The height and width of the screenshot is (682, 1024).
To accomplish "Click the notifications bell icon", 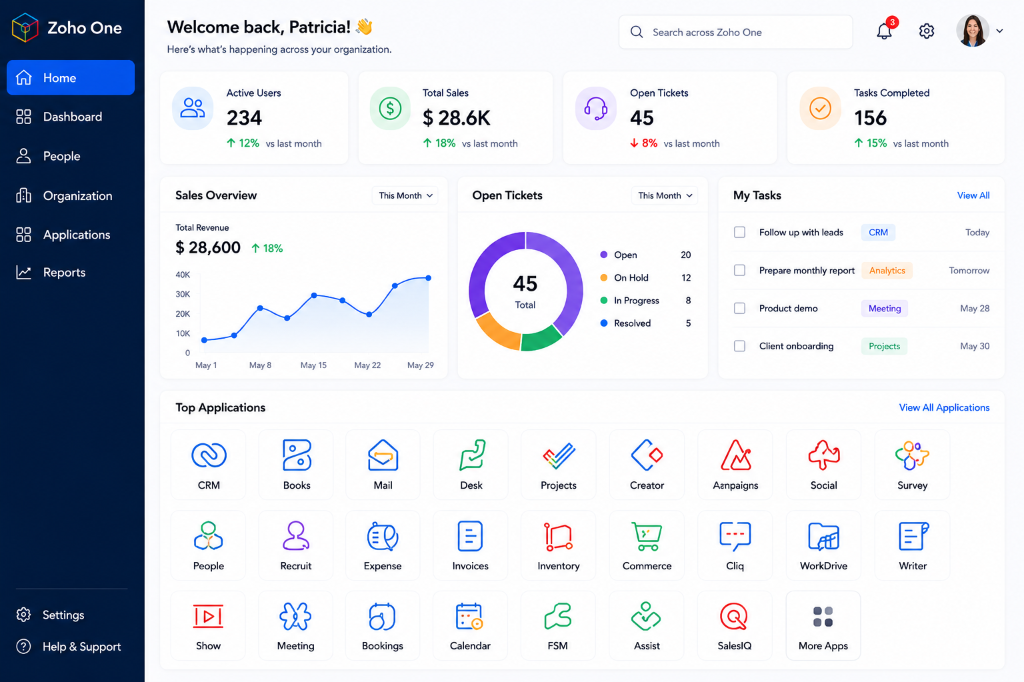I will [884, 31].
